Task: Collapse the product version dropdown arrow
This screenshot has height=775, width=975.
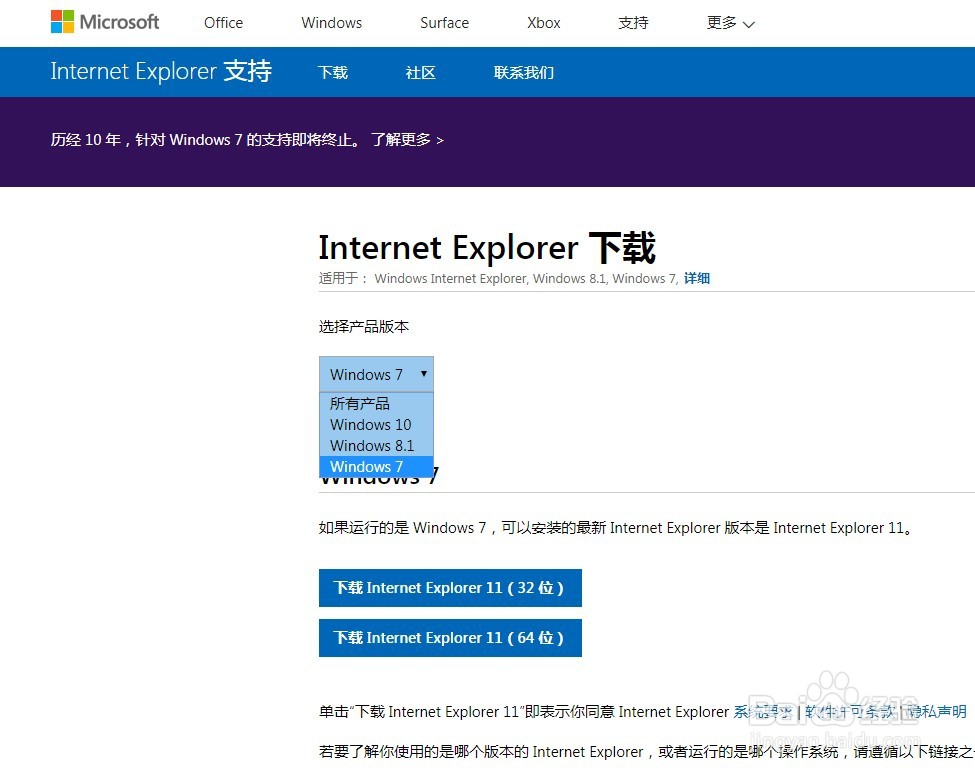Action: click(x=423, y=374)
